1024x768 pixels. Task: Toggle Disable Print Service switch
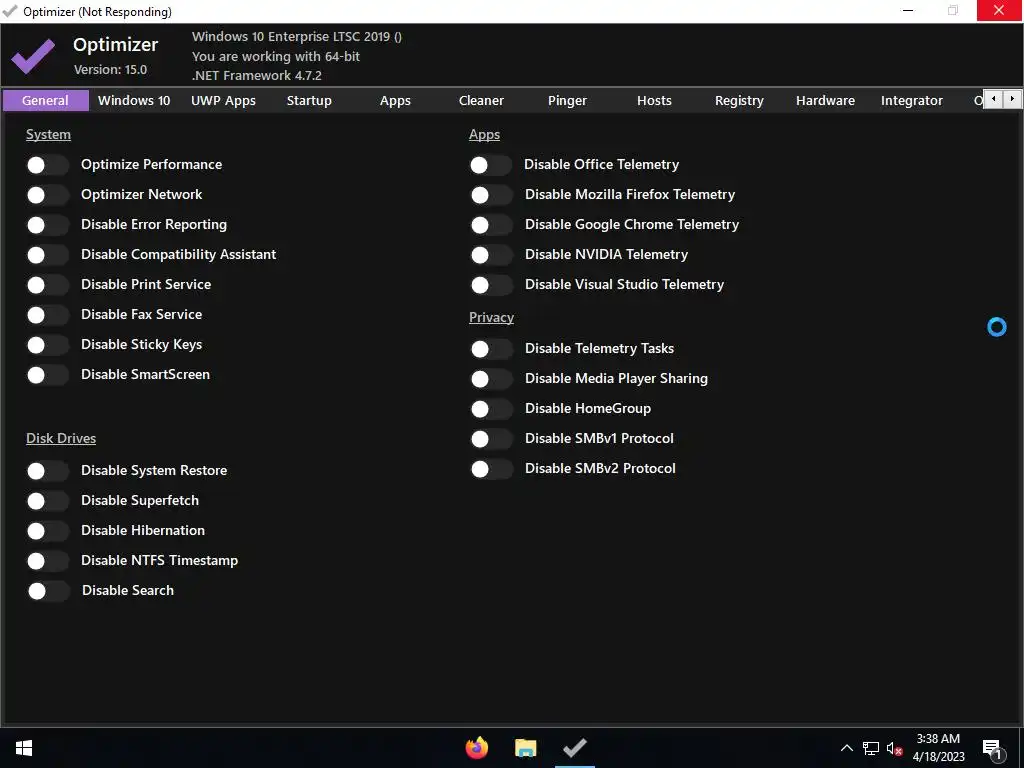coord(47,285)
